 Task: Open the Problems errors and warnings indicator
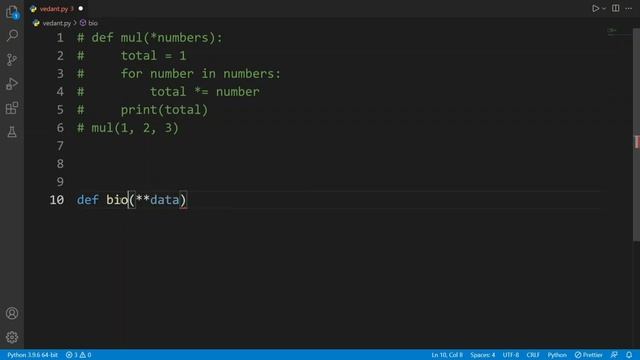click(78, 355)
